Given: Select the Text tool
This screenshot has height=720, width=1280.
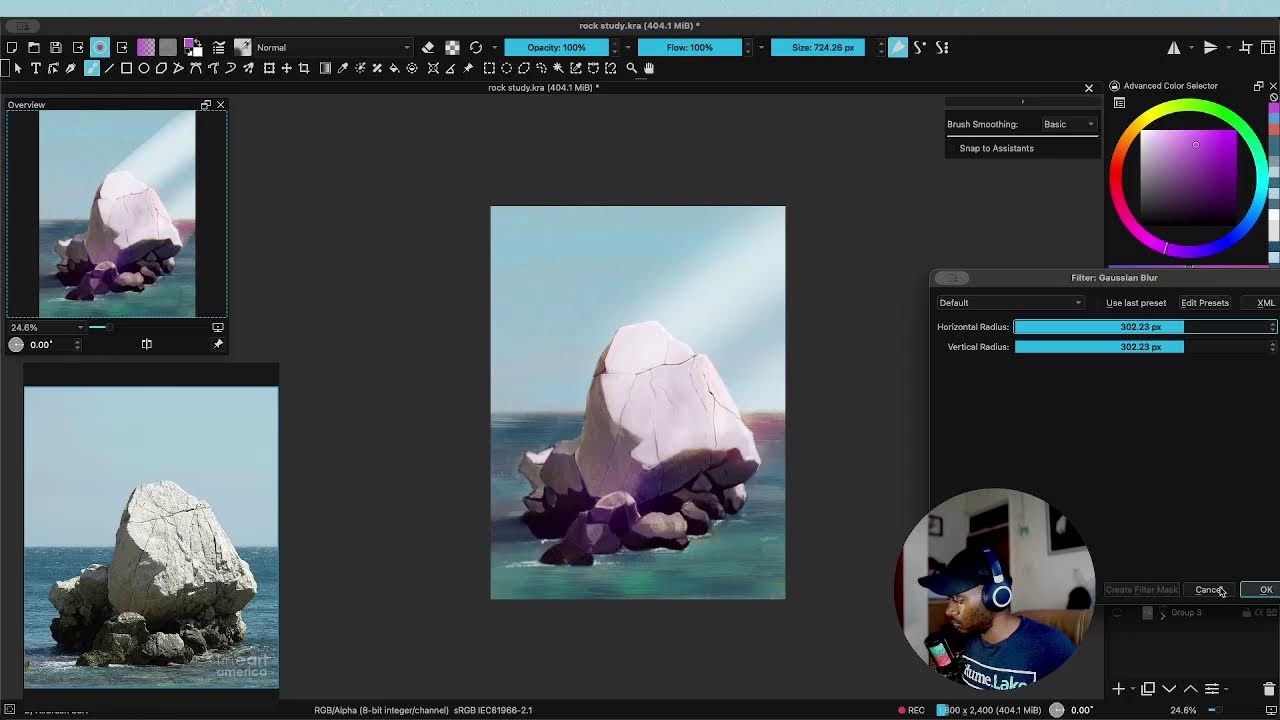Looking at the screenshot, I should 35,68.
